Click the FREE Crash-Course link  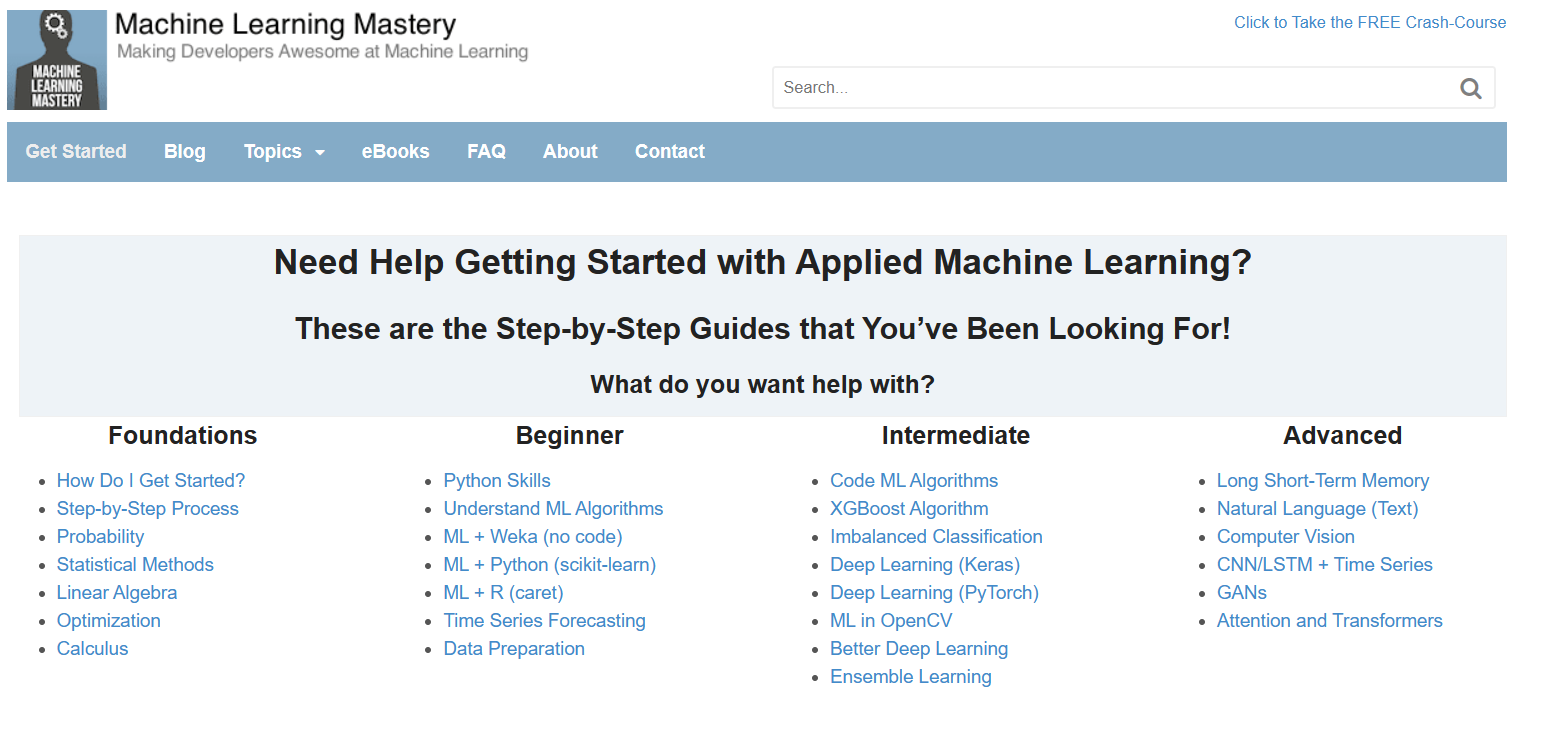click(x=1369, y=22)
